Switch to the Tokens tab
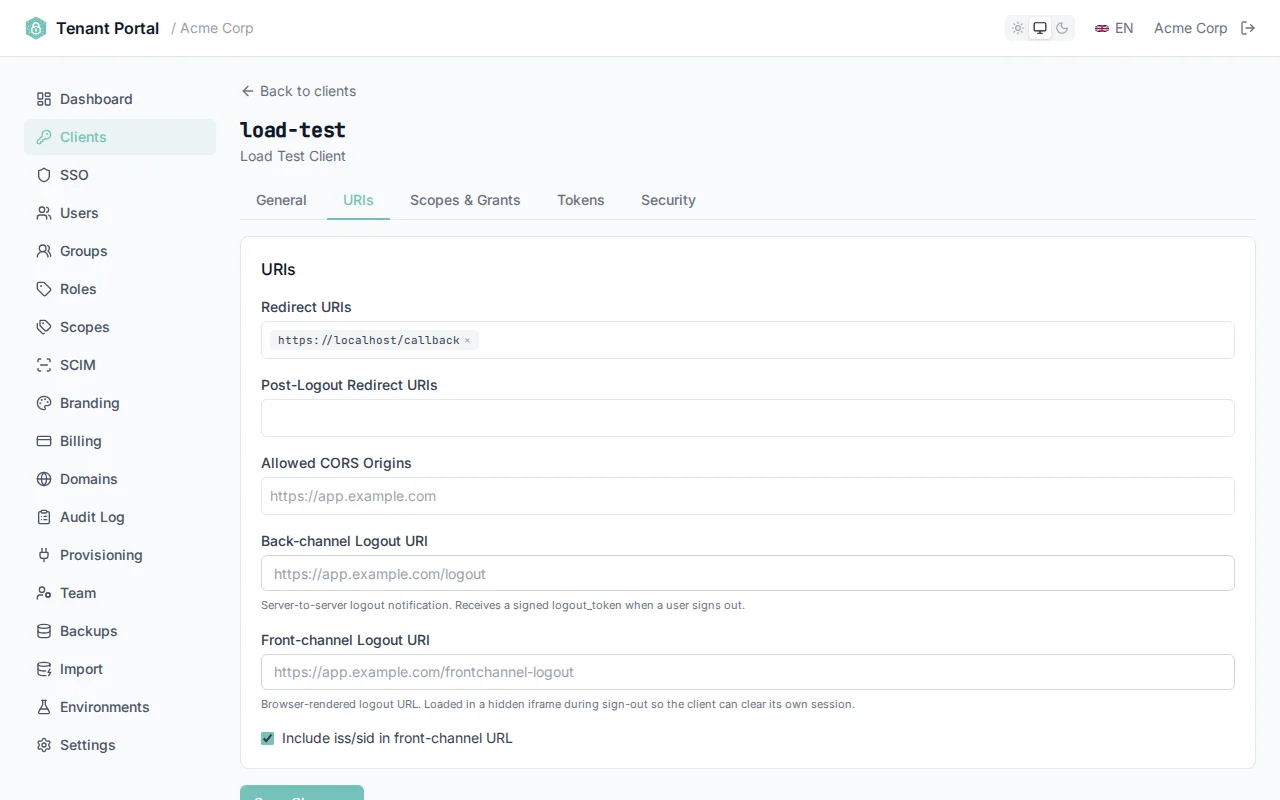1280x800 pixels. (x=581, y=200)
